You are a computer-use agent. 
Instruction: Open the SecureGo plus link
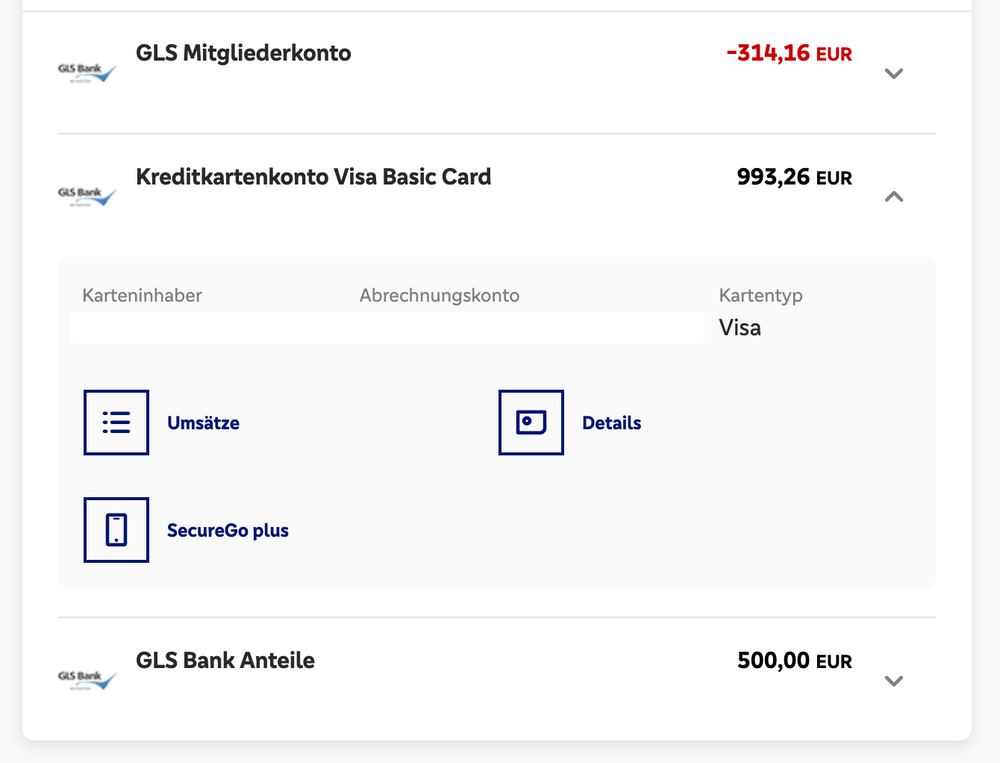coord(227,530)
